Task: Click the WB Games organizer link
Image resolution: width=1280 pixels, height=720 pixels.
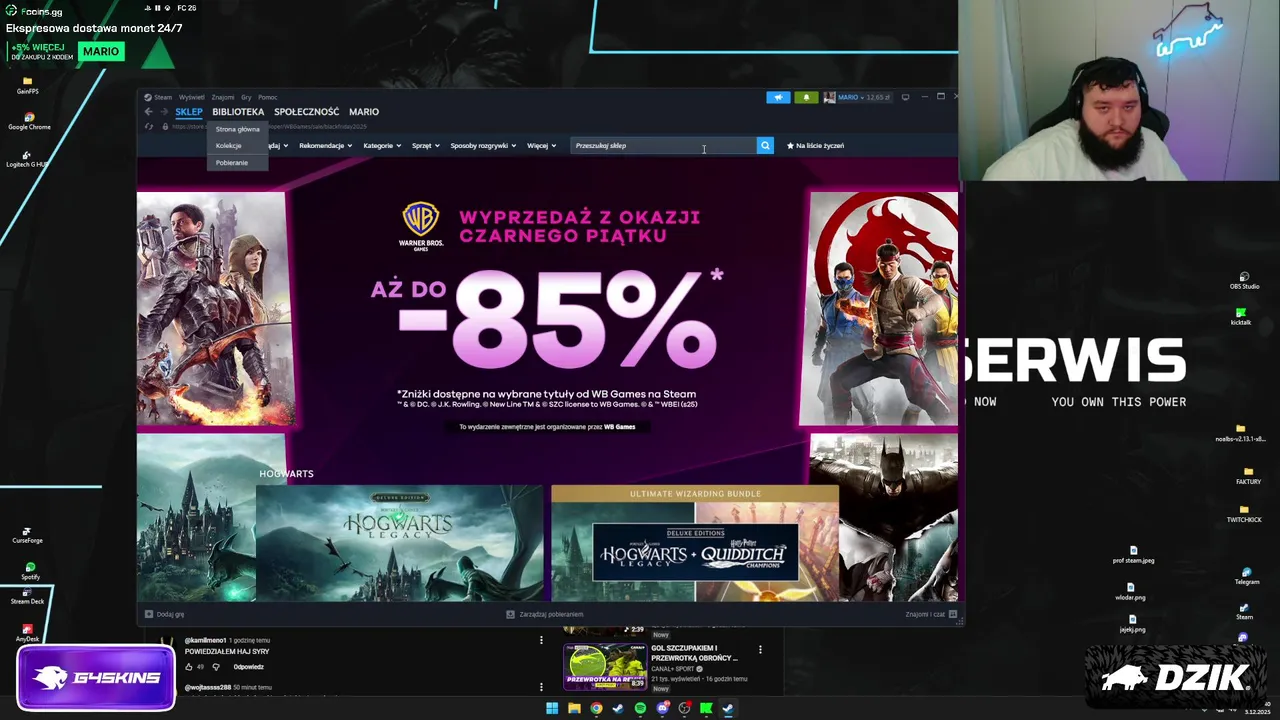Action: pos(620,427)
